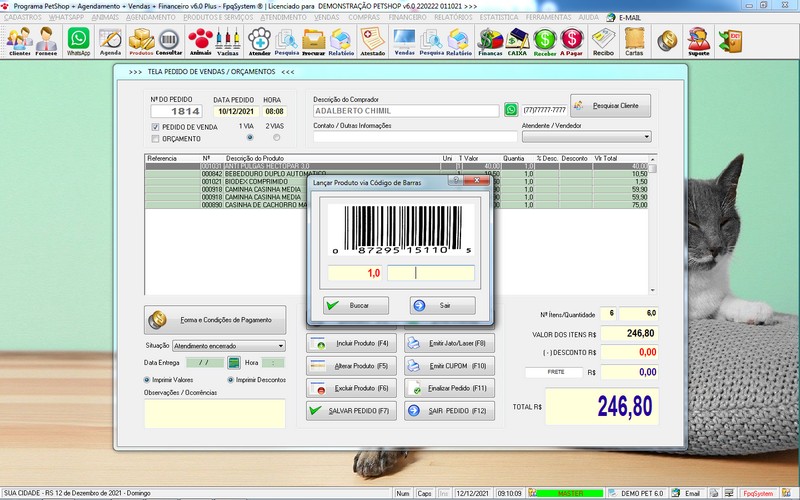Click the Incluir Produto (F4) button

pos(351,343)
